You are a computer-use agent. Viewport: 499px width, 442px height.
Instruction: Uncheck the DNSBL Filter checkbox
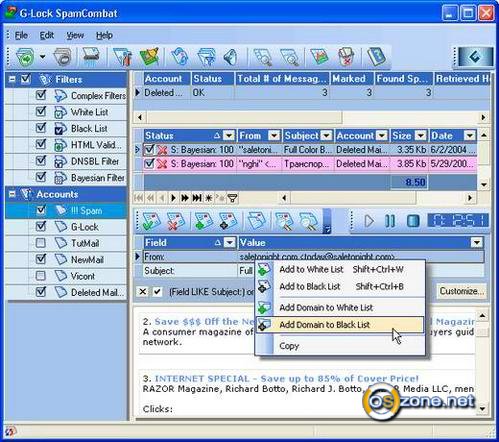click(x=41, y=161)
